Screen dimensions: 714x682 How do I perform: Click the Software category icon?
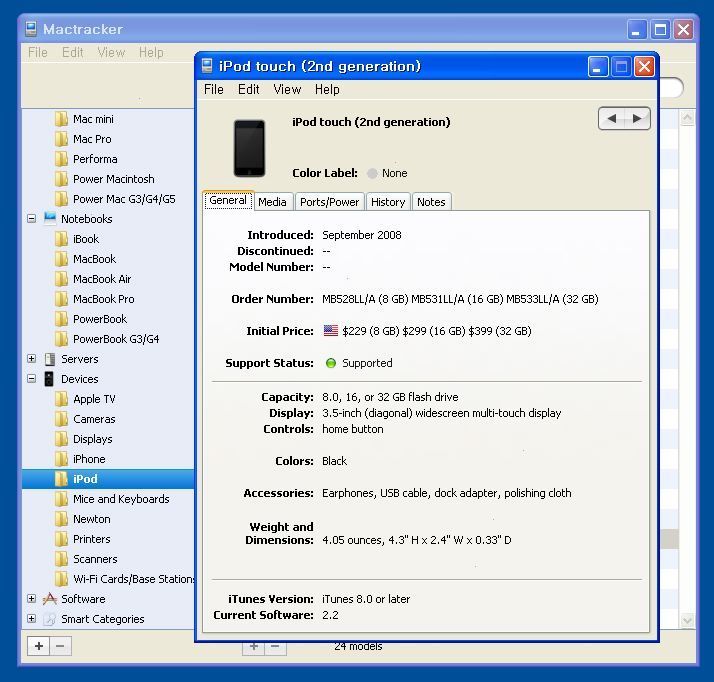click(50, 599)
